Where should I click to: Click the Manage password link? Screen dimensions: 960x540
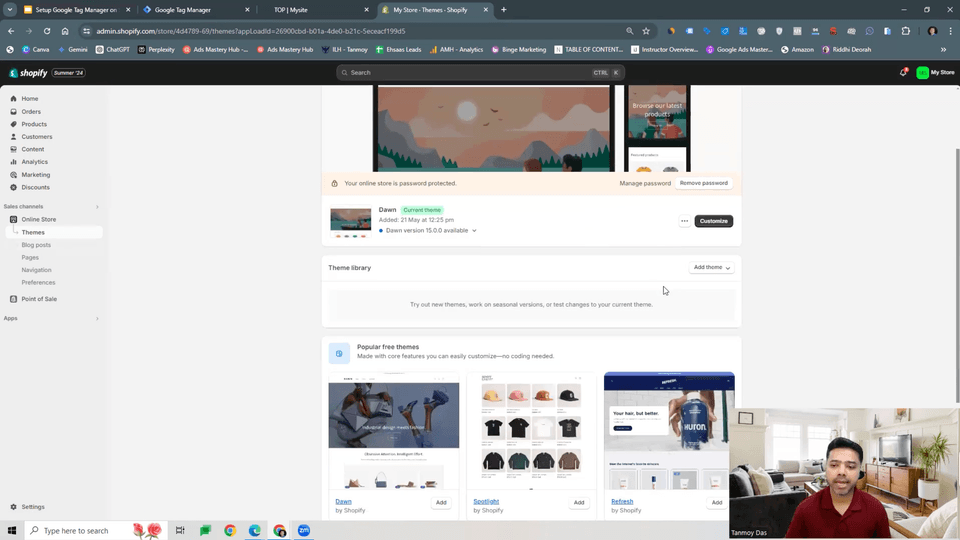click(645, 183)
